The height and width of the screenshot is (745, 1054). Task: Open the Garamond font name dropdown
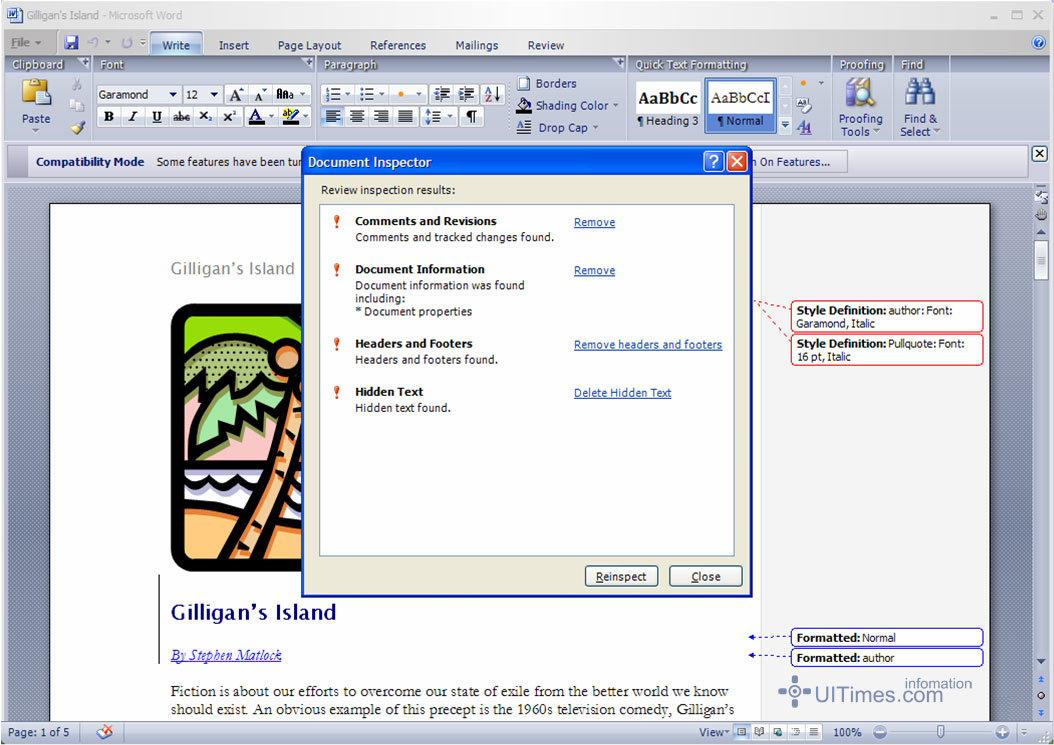tap(173, 95)
